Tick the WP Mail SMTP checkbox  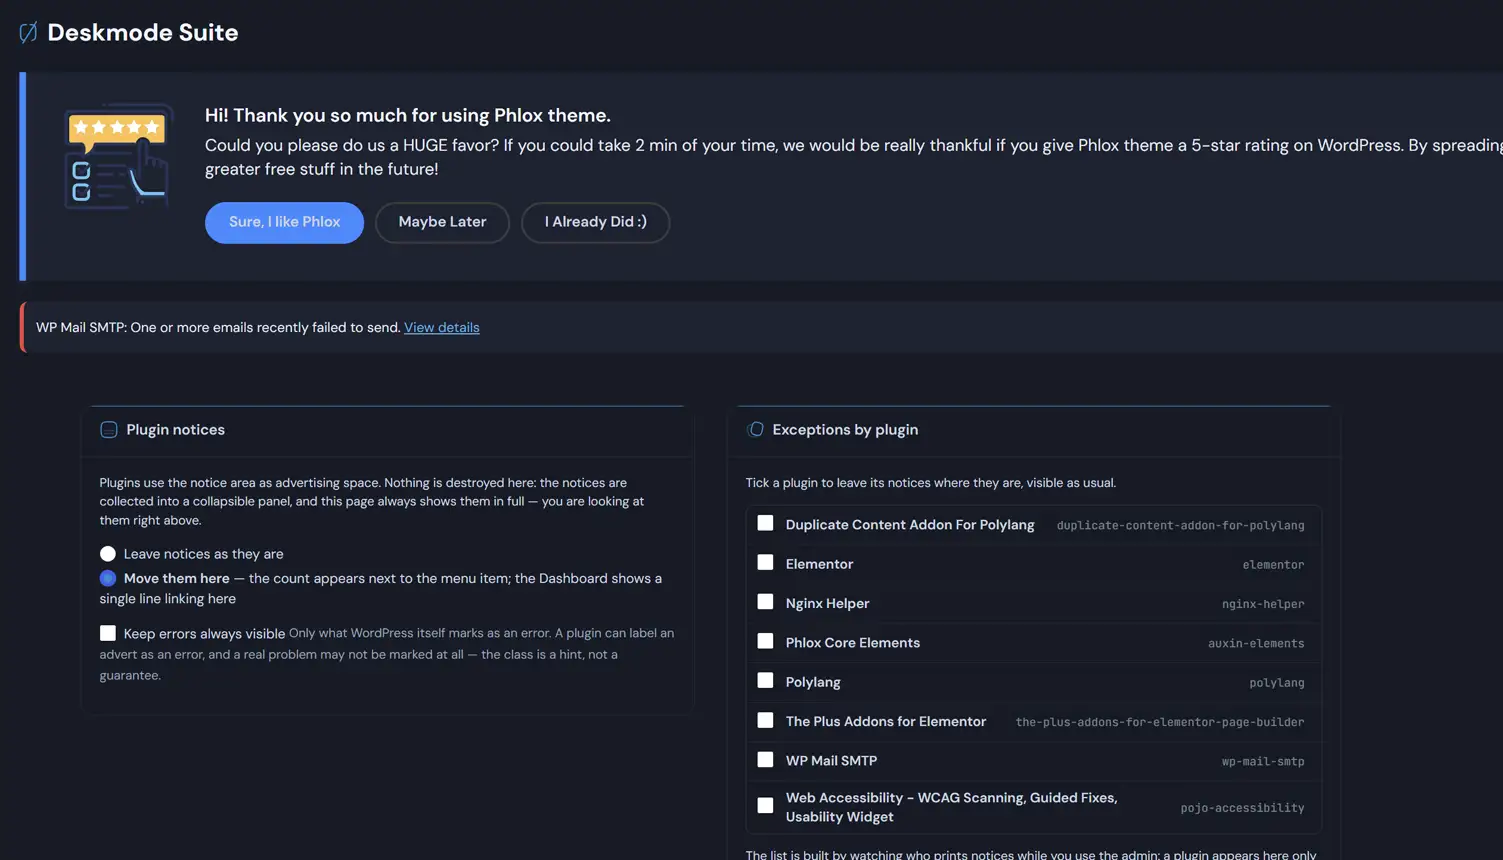[765, 760]
